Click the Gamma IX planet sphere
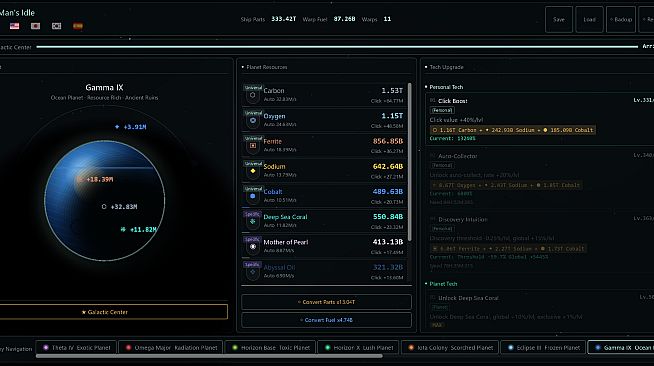This screenshot has height=366, width=654. pos(105,201)
